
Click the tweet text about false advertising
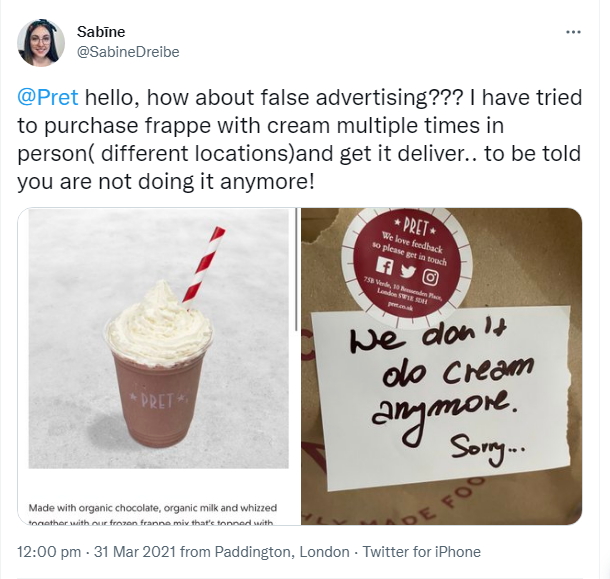tap(300, 139)
